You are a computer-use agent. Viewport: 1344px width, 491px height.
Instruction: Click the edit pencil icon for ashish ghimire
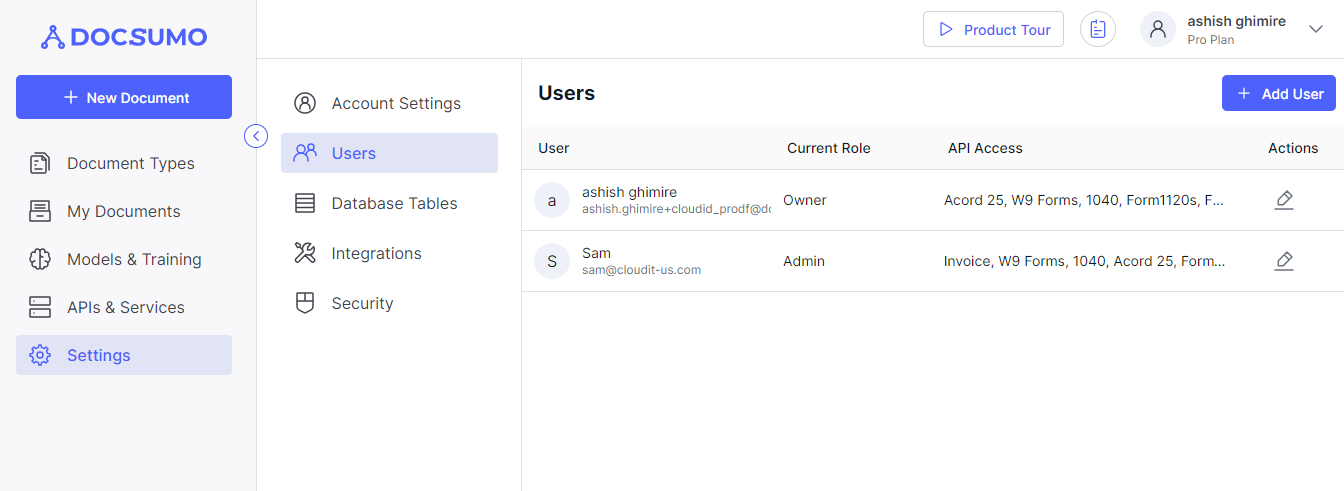(x=1284, y=200)
